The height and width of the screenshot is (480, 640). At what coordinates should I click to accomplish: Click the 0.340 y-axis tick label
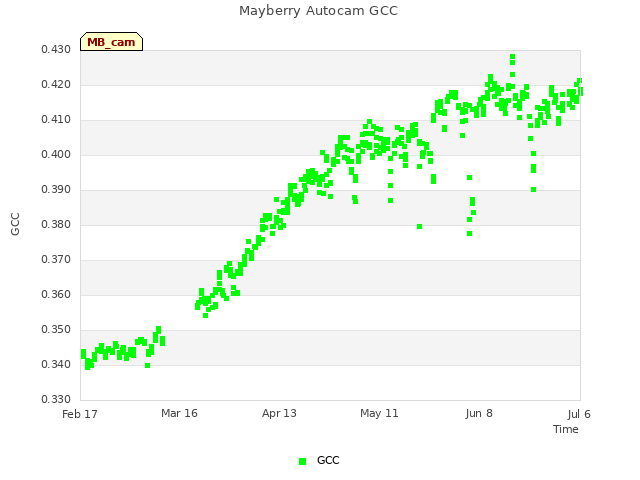[56, 364]
